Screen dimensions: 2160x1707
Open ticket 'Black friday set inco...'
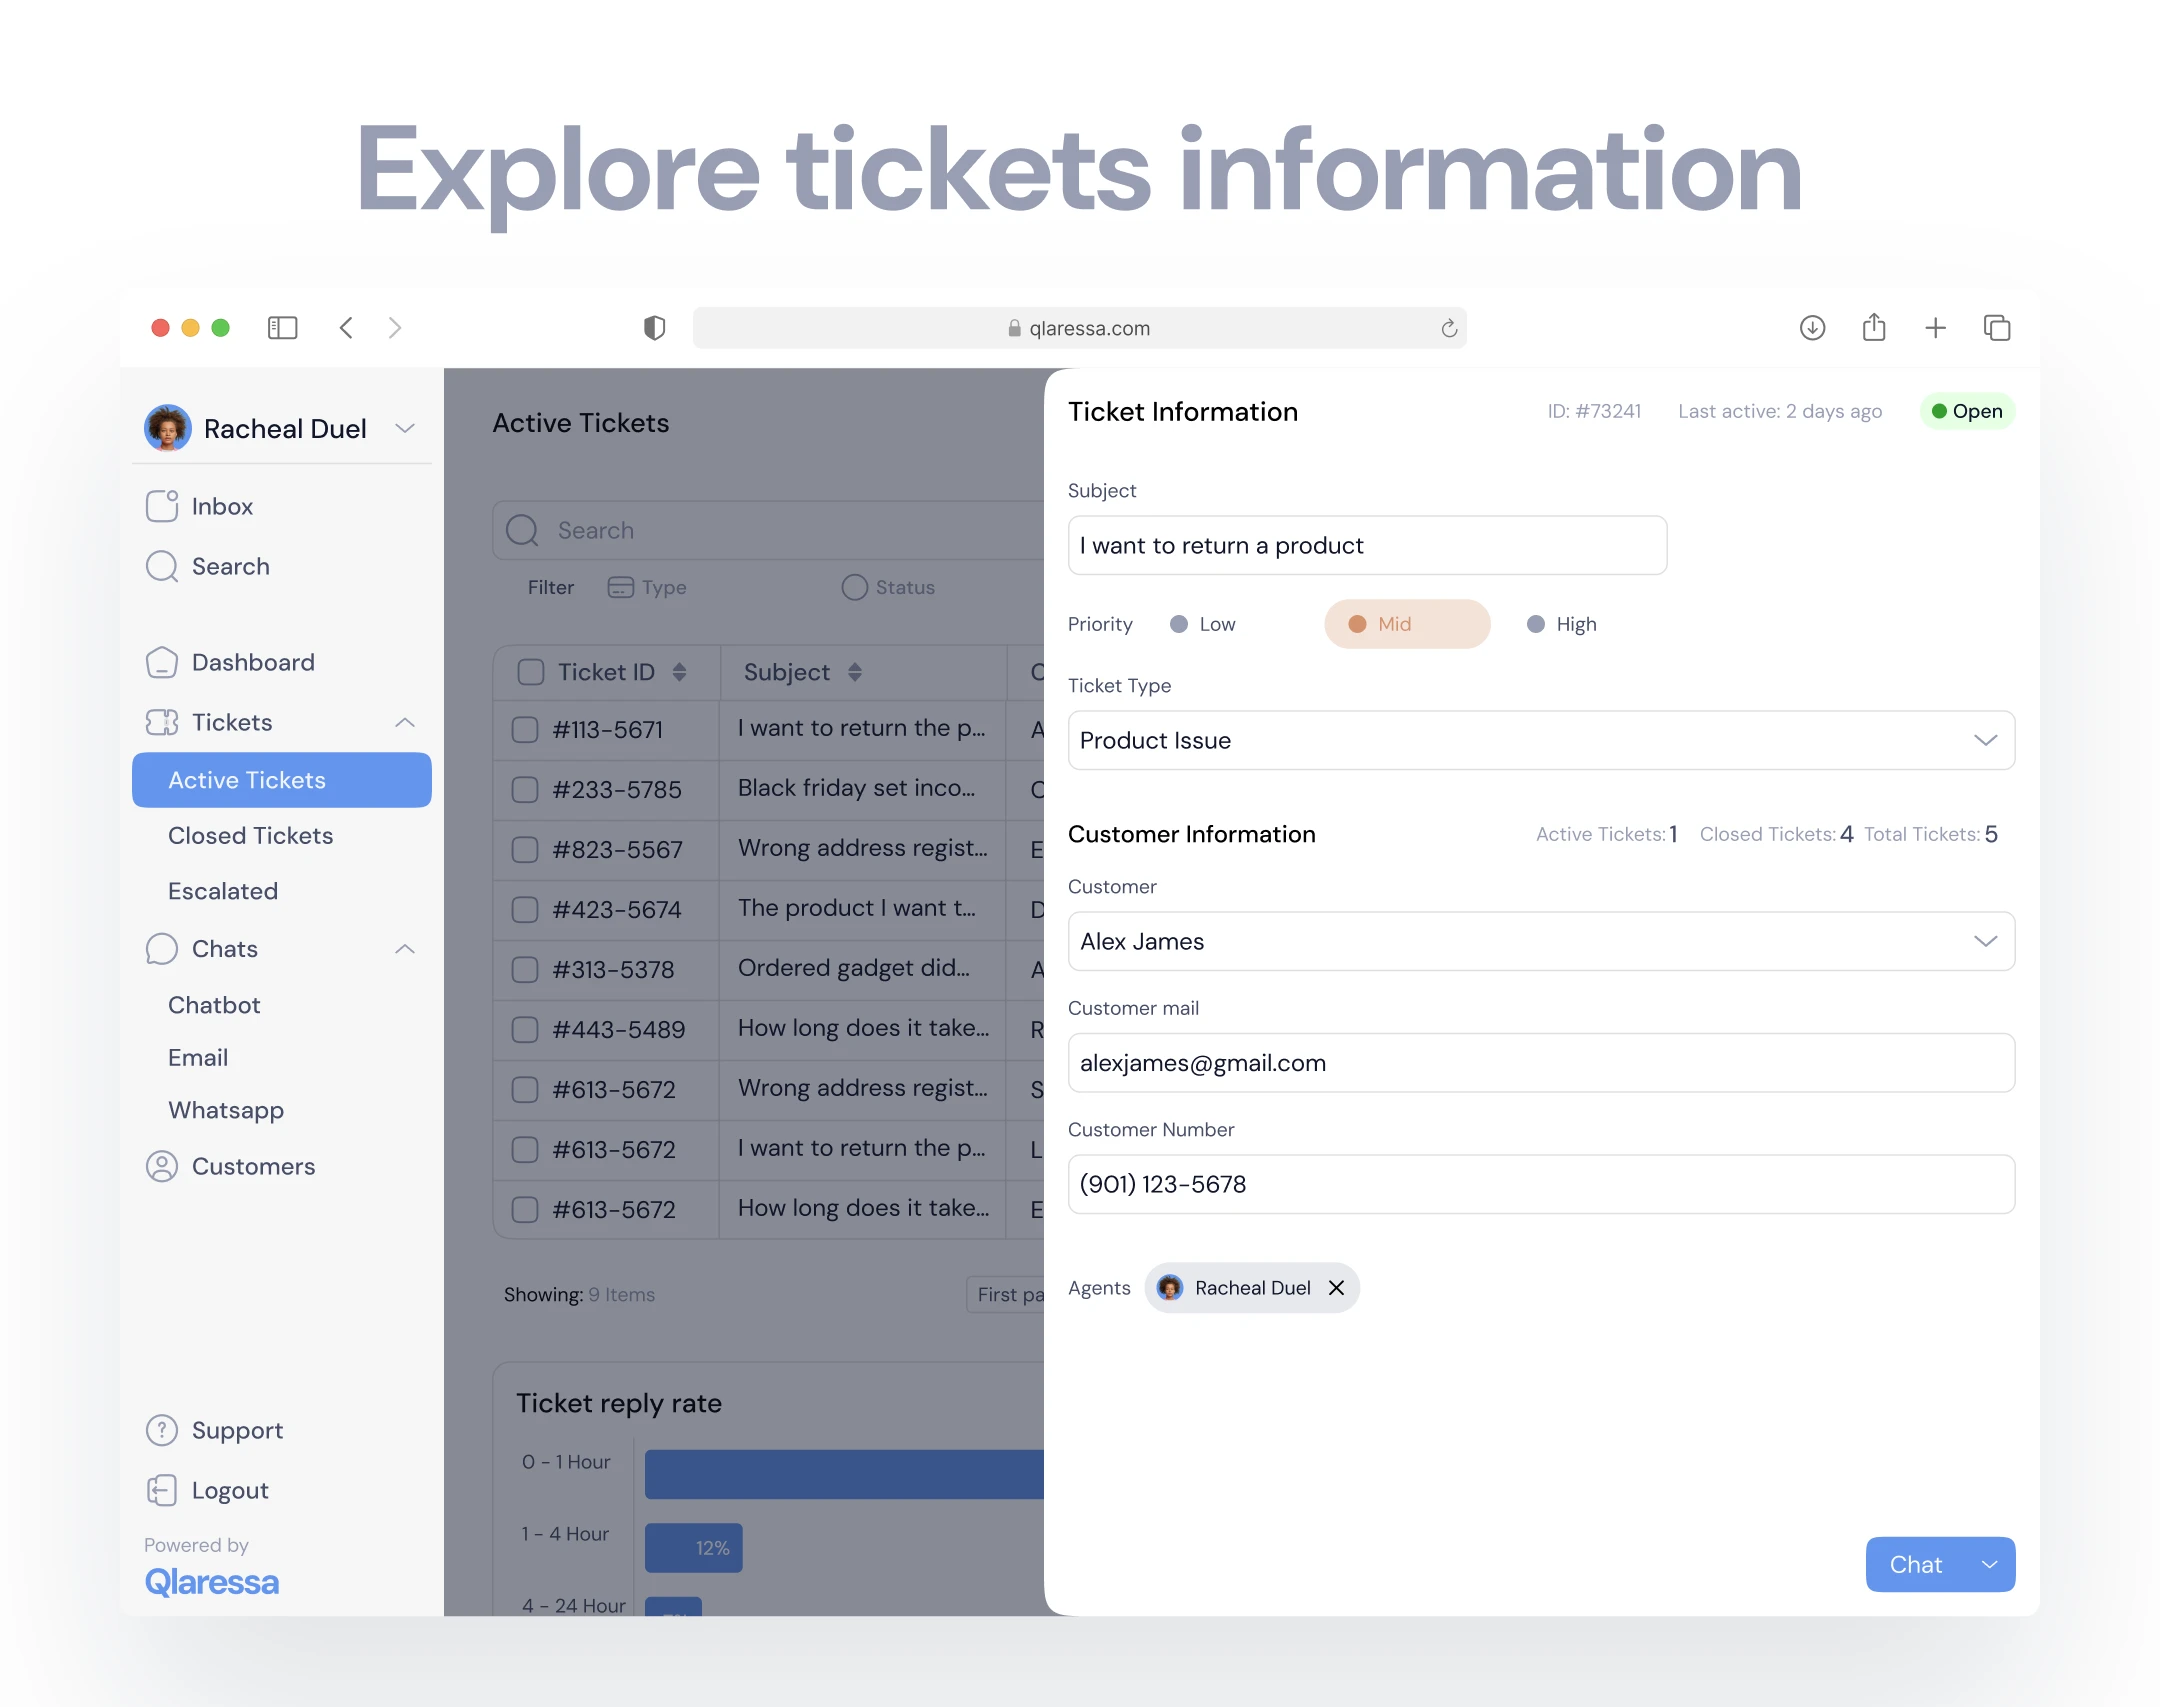click(x=856, y=788)
